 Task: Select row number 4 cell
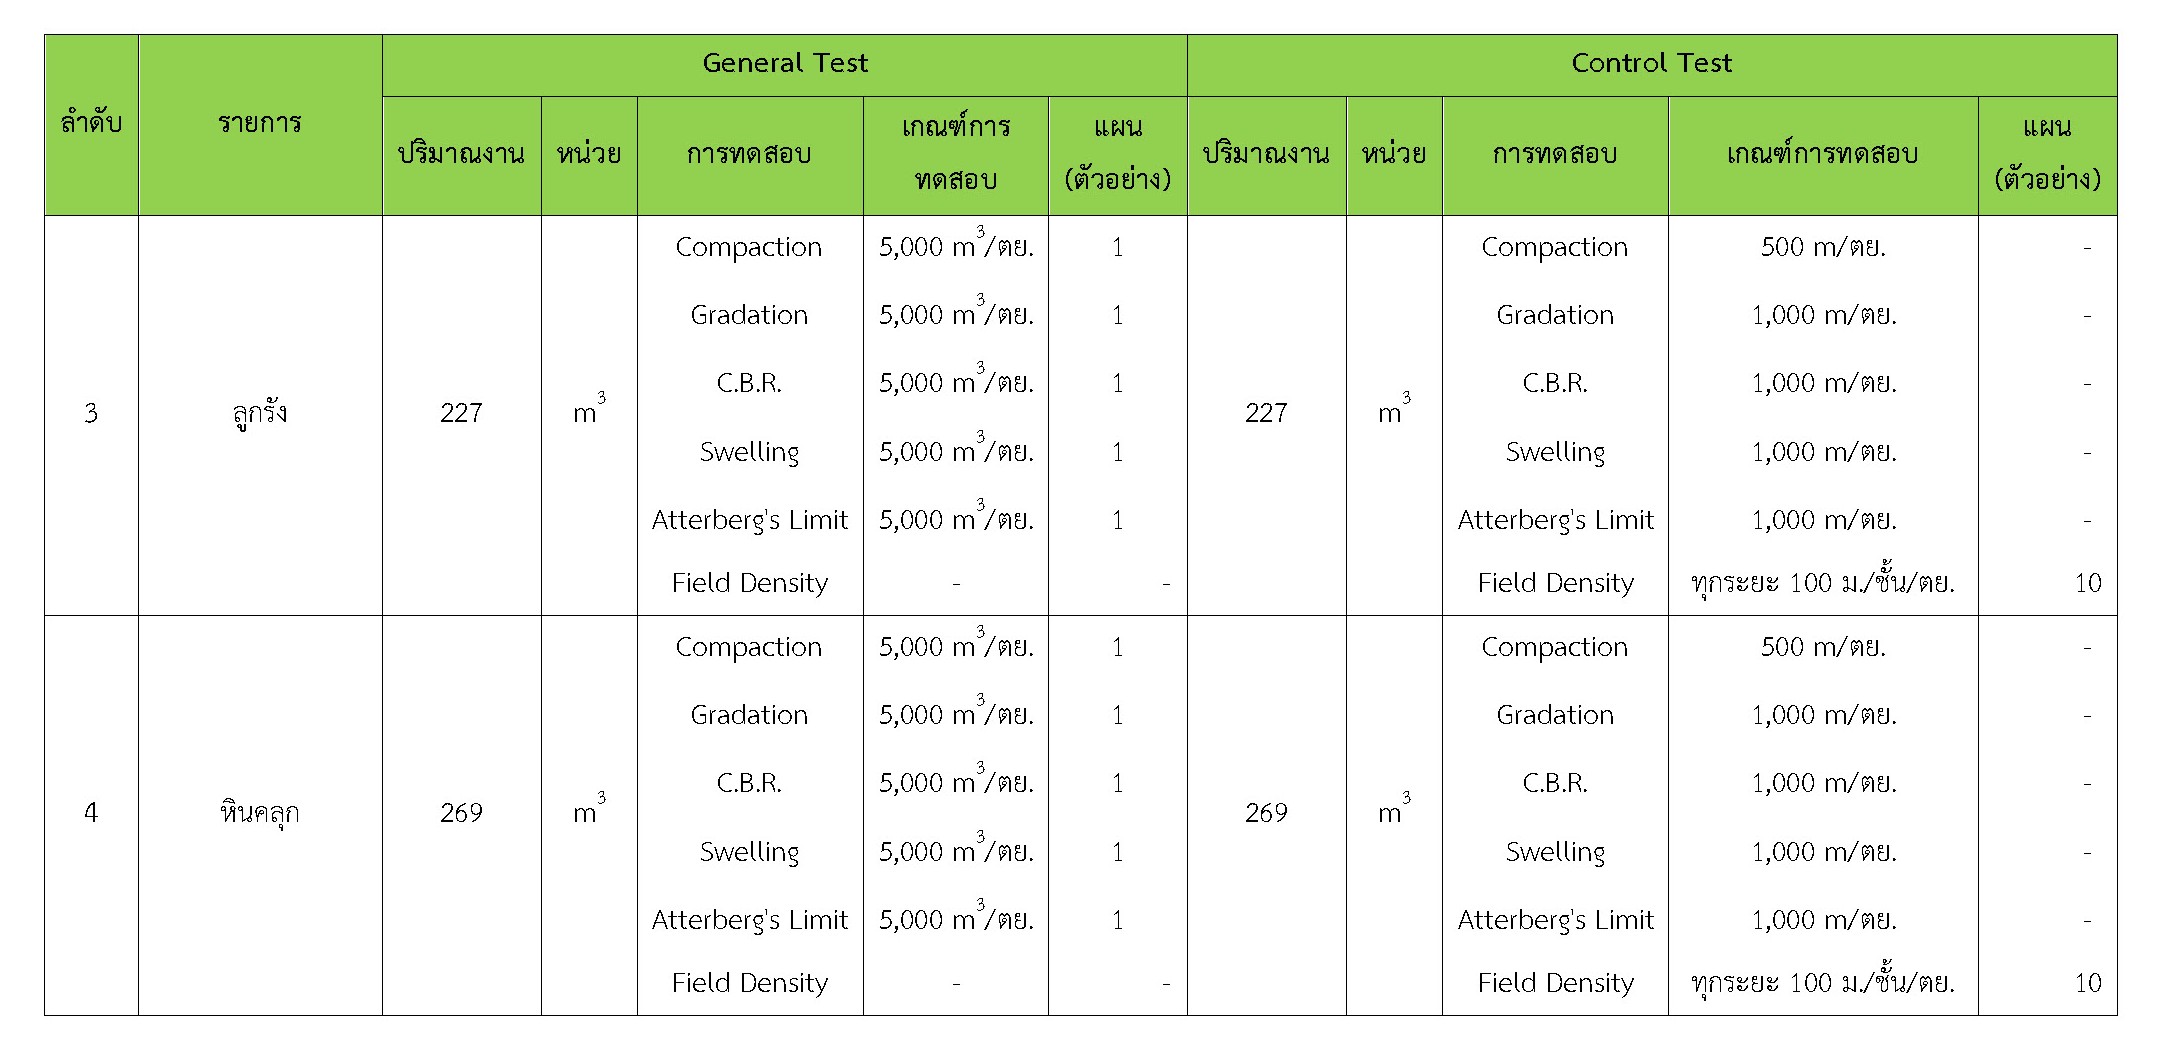pos(91,813)
